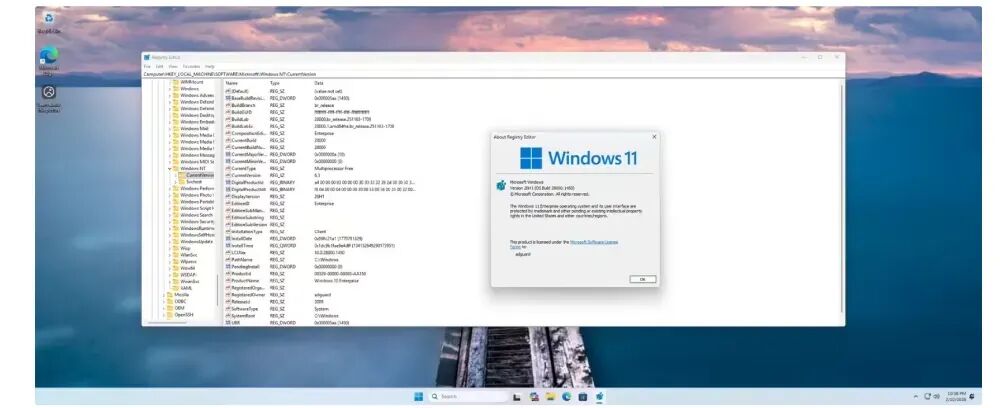Viewport: 1000px width, 408px height.
Task: Click the Registry Editor title bar icon
Action: pyautogui.click(x=147, y=57)
